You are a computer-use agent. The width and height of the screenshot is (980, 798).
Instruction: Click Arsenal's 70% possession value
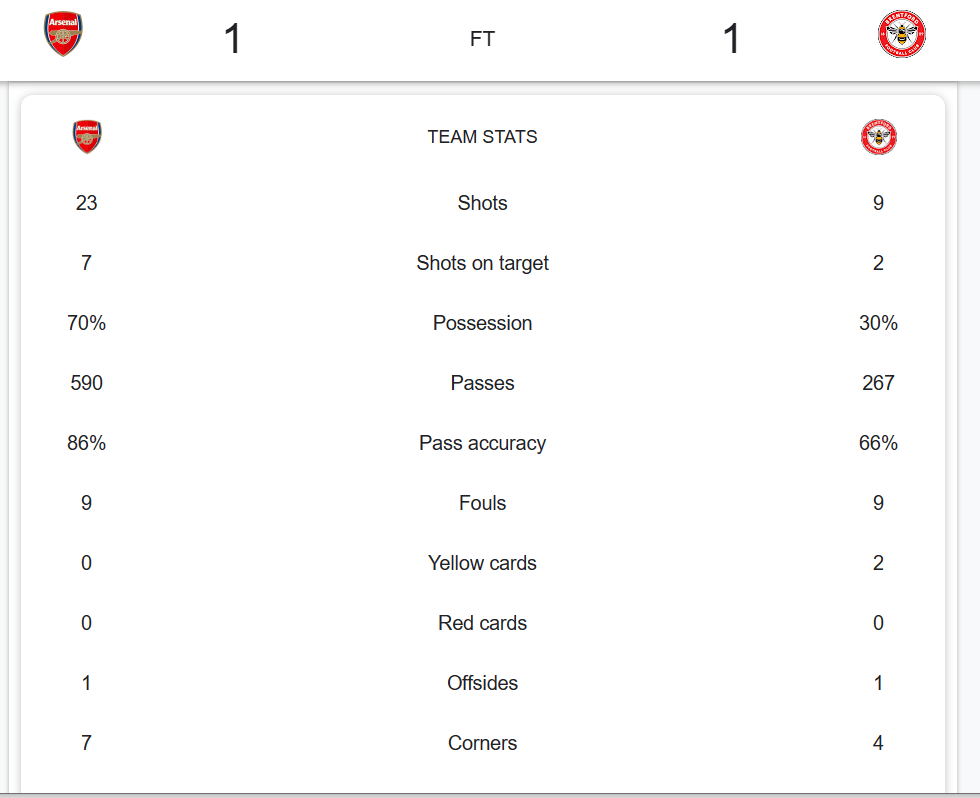(x=87, y=323)
